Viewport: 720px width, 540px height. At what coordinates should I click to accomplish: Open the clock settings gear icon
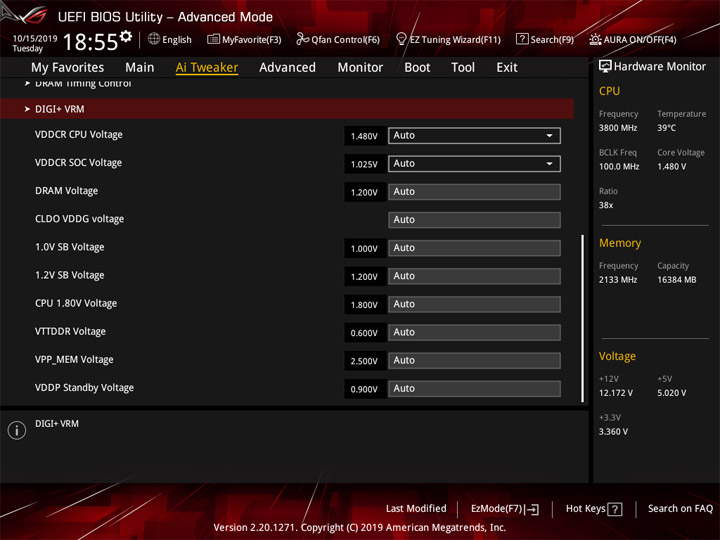tap(126, 36)
